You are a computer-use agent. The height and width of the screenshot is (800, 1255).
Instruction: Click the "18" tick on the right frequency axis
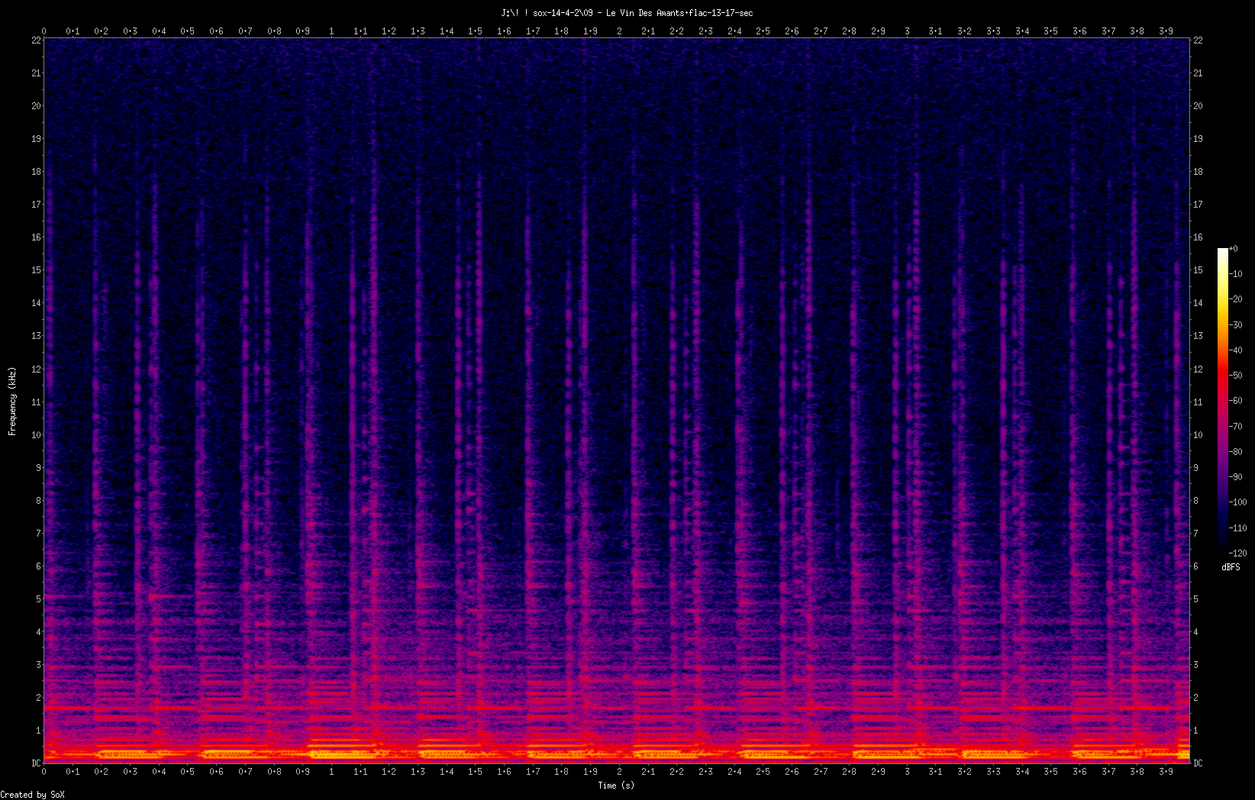(x=1200, y=171)
